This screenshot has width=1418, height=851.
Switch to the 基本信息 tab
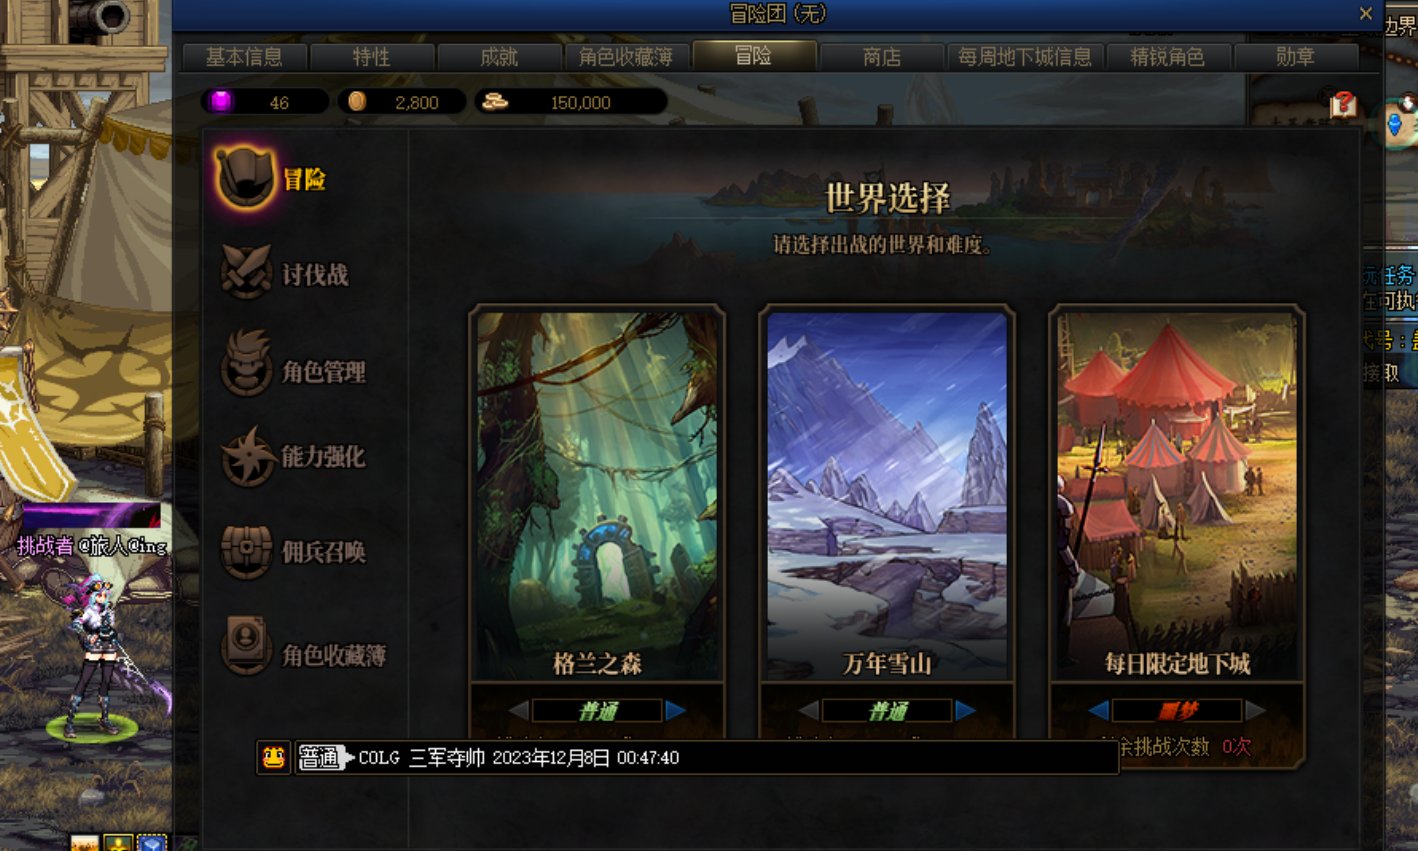244,57
